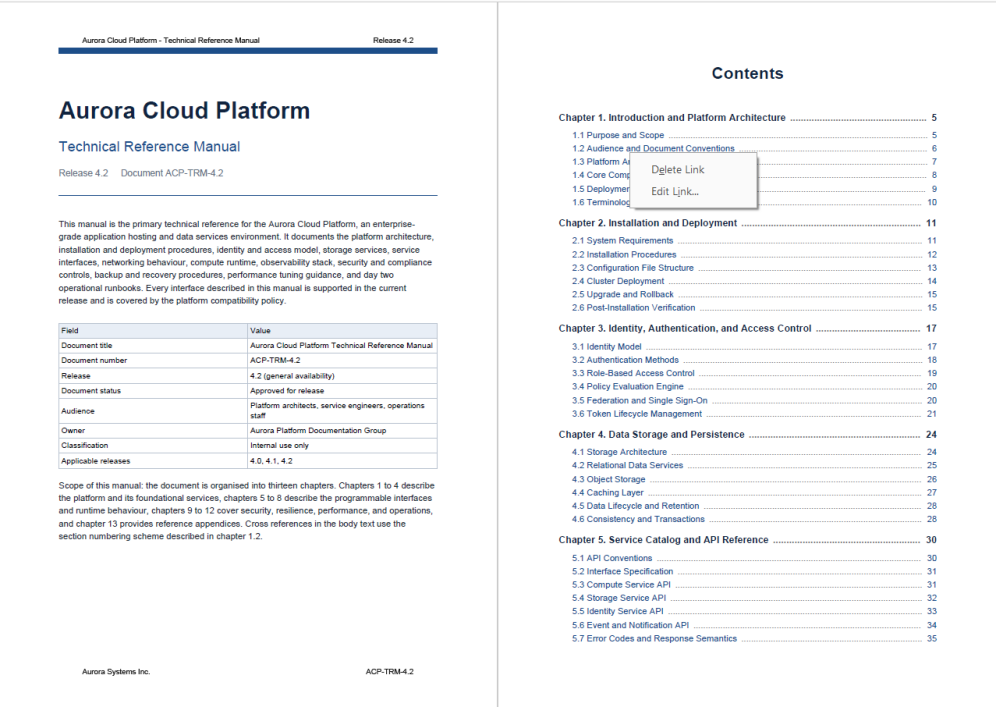Open 3.2 Authentication Methods link

pyautogui.click(x=625, y=360)
